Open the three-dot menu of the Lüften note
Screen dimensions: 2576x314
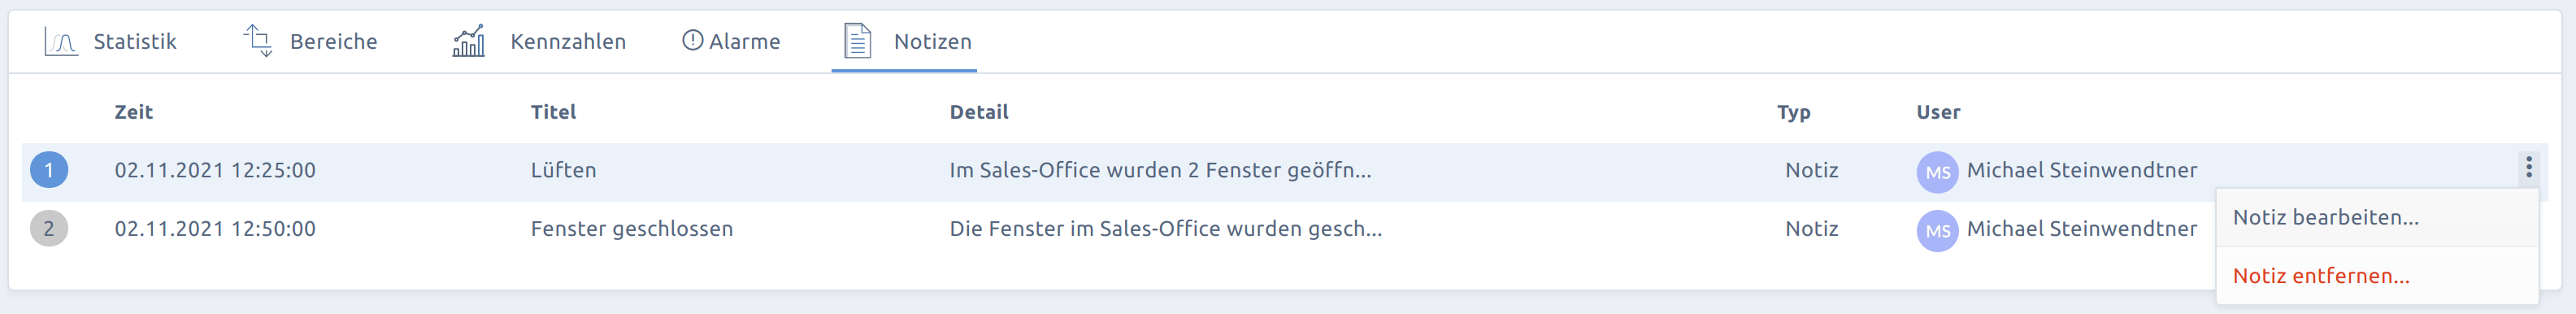(x=2528, y=168)
